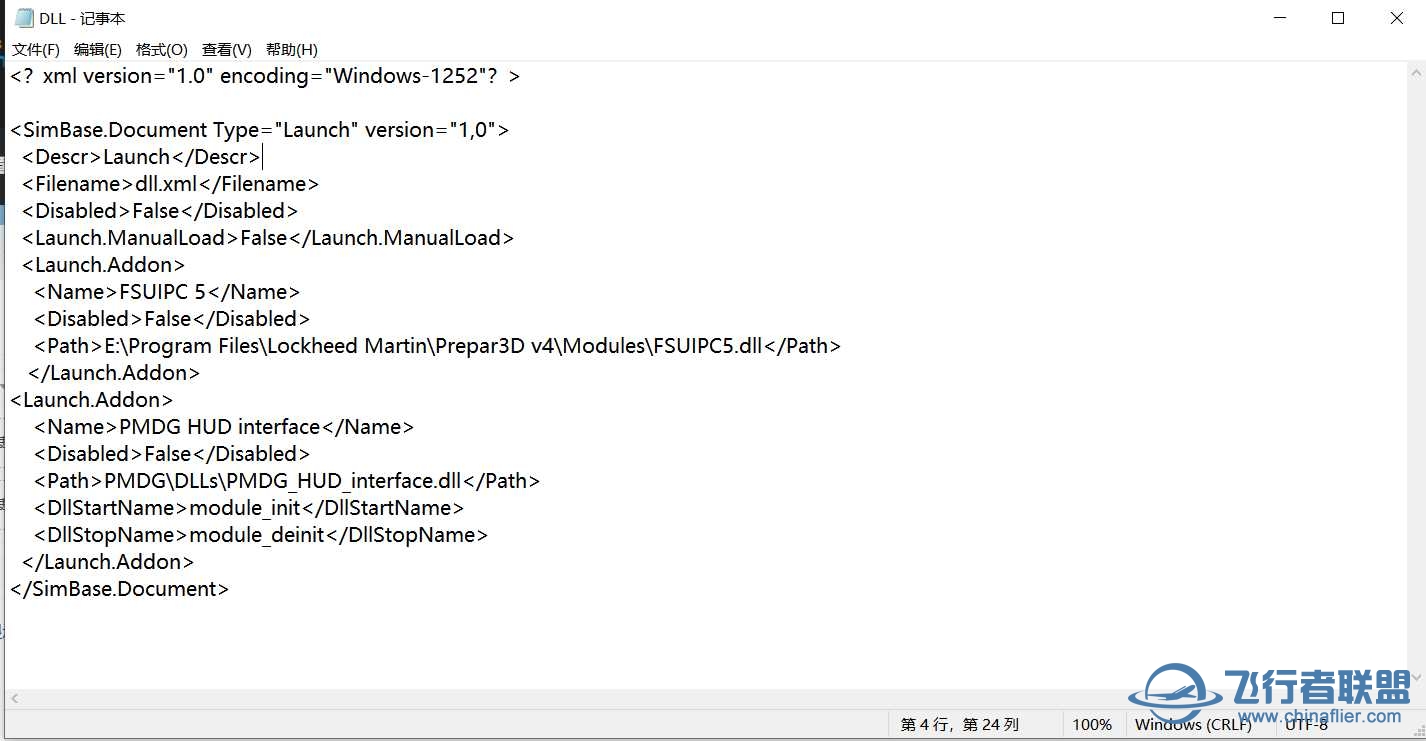Open the 格式(O) menu

pos(161,49)
